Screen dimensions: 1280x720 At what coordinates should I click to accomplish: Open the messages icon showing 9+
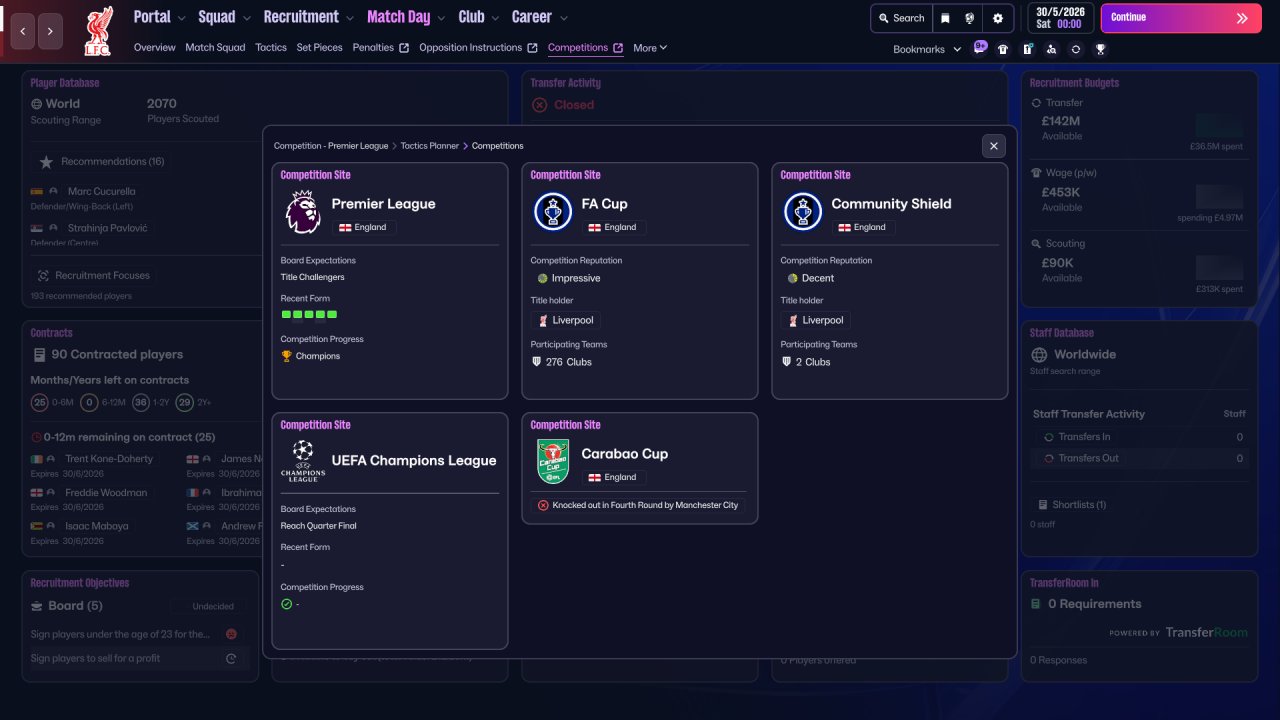980,48
